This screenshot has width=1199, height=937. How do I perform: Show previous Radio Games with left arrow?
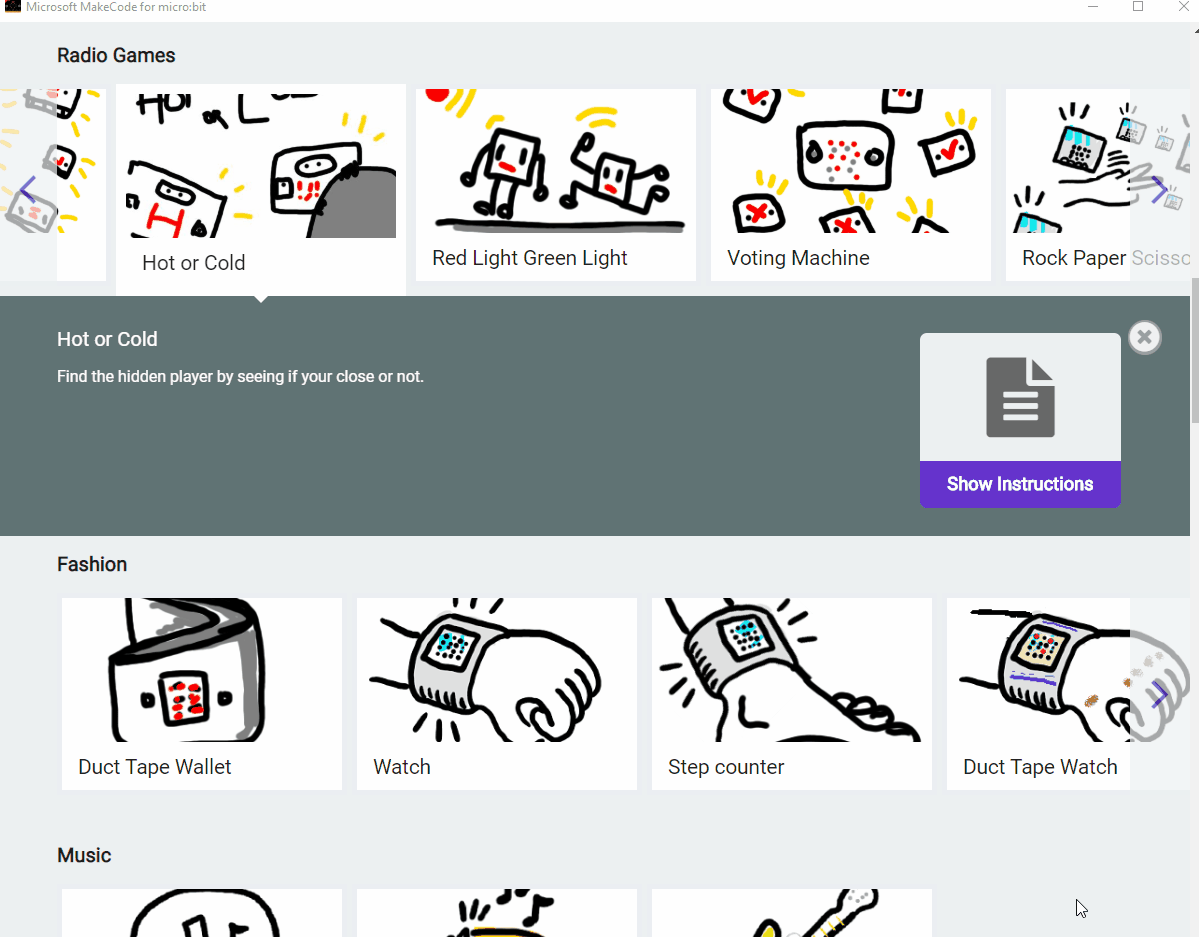coord(28,190)
